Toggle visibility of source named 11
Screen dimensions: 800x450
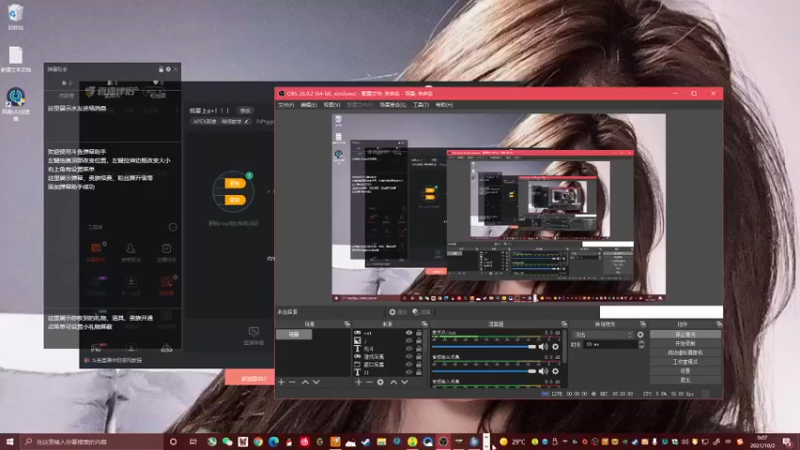point(409,372)
